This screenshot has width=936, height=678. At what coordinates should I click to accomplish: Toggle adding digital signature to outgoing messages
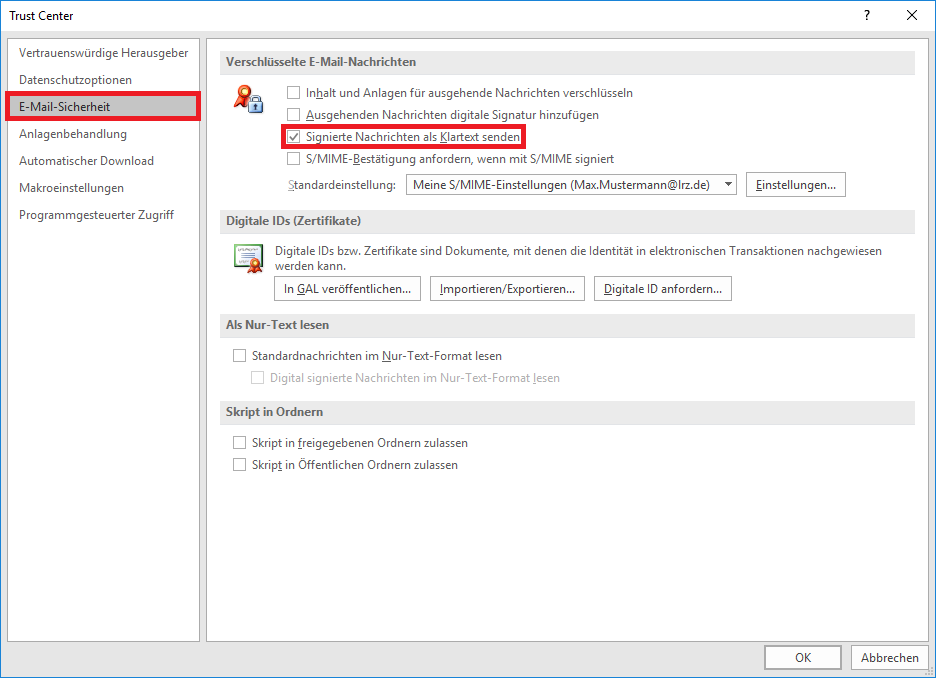click(294, 115)
